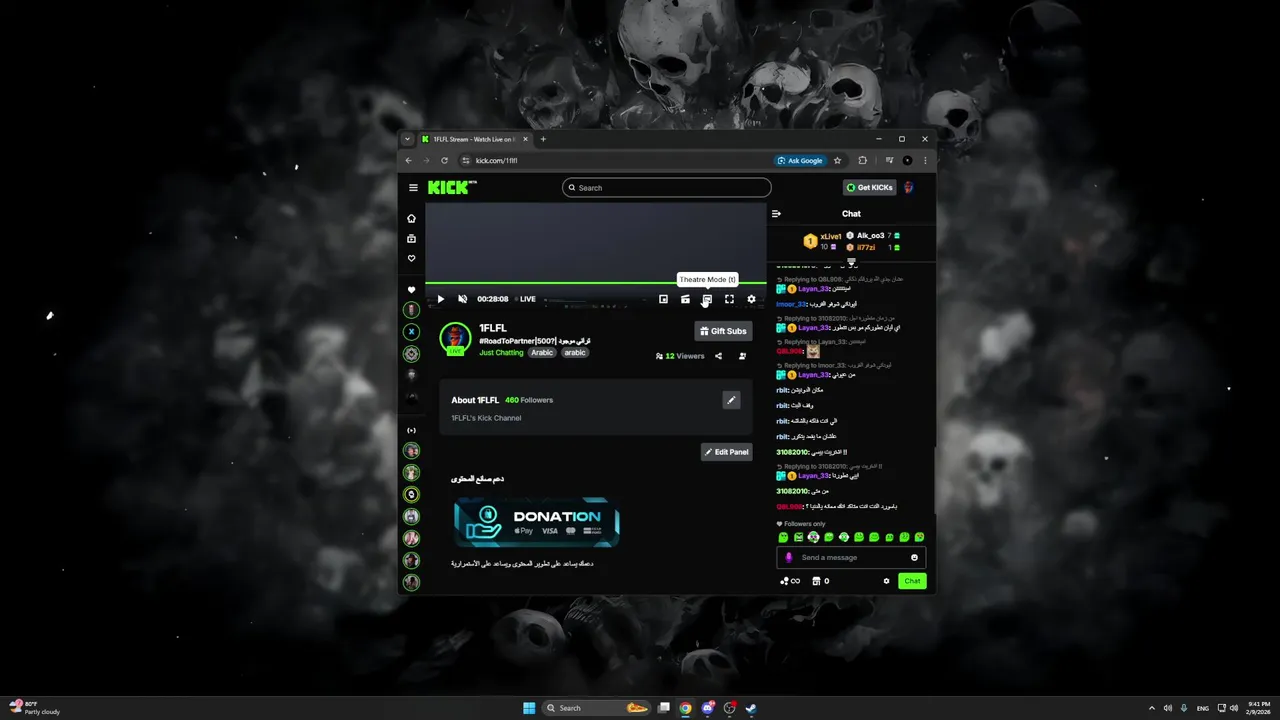
Task: Go back in browser history
Action: click(x=408, y=160)
